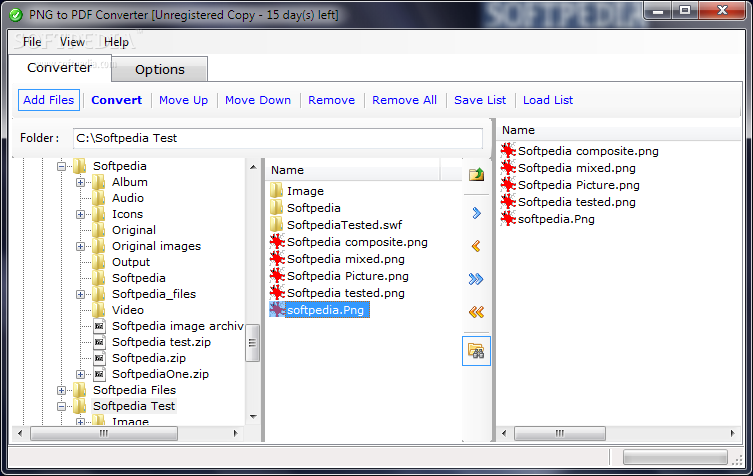Click the Image folder icon in middle list

pyautogui.click(x=277, y=191)
